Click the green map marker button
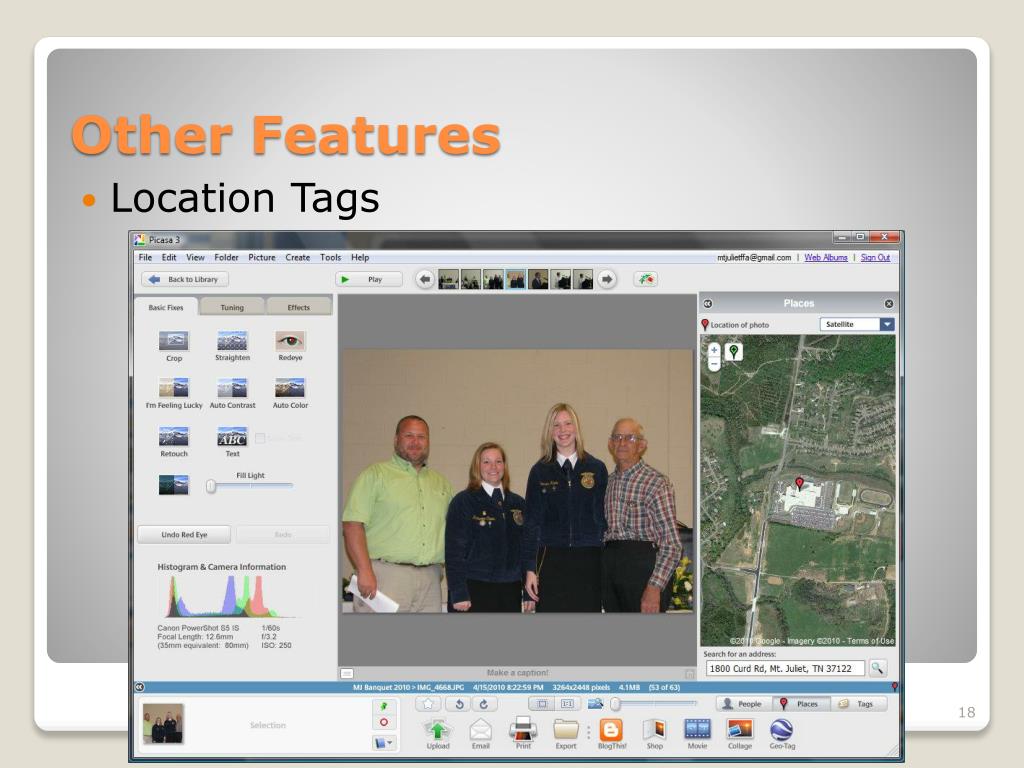 (x=734, y=353)
